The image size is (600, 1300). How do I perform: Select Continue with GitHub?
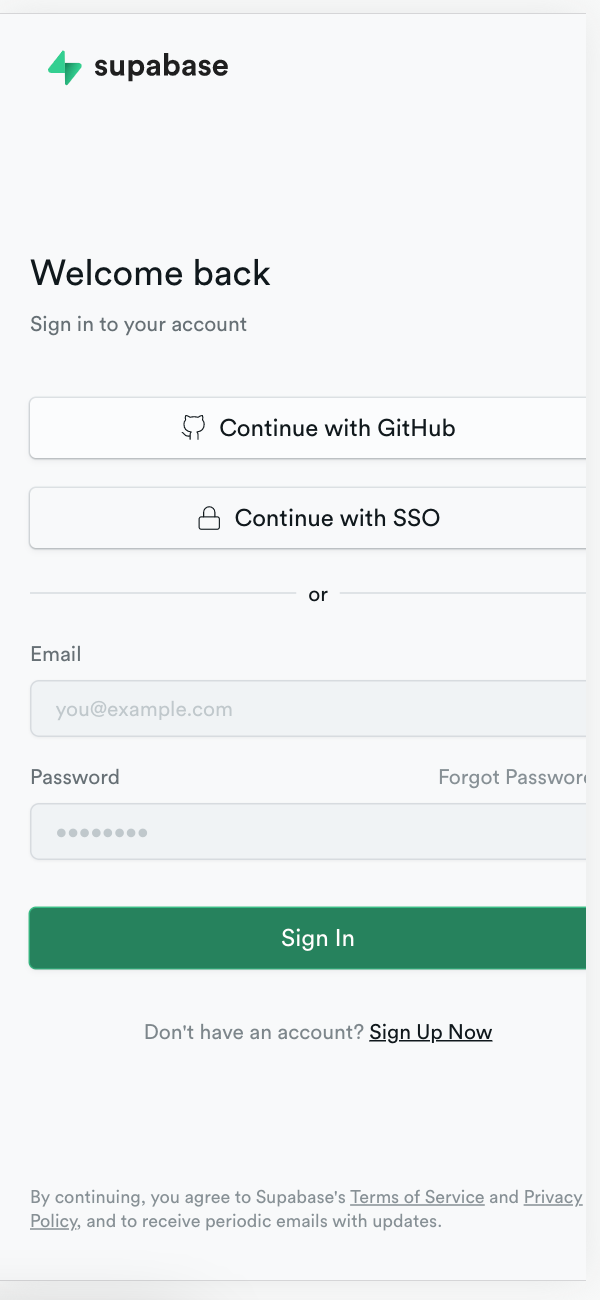click(x=318, y=428)
